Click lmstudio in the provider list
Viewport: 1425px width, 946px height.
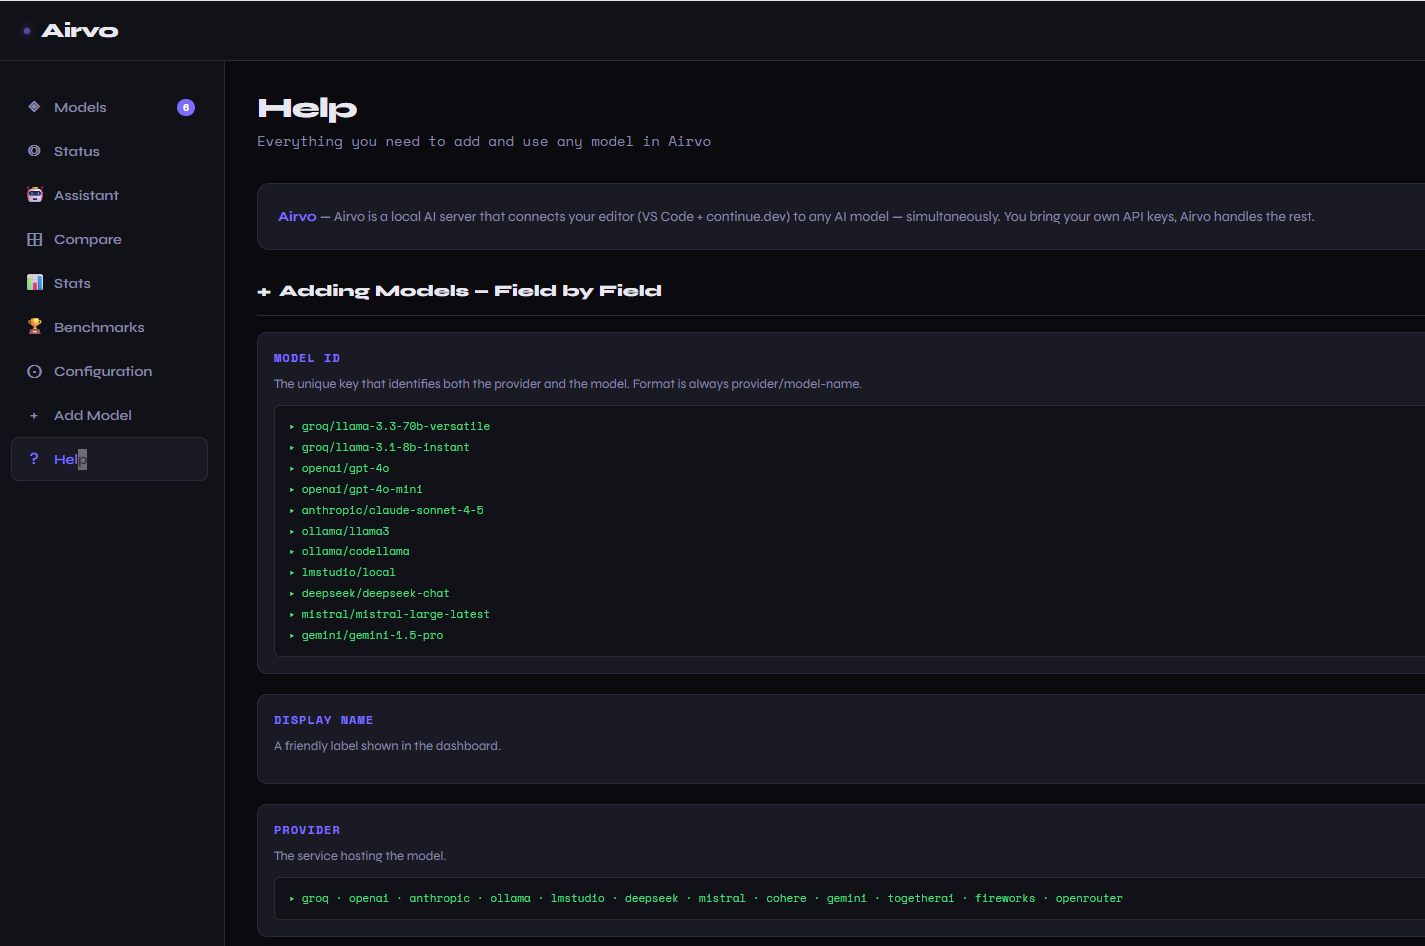(578, 898)
